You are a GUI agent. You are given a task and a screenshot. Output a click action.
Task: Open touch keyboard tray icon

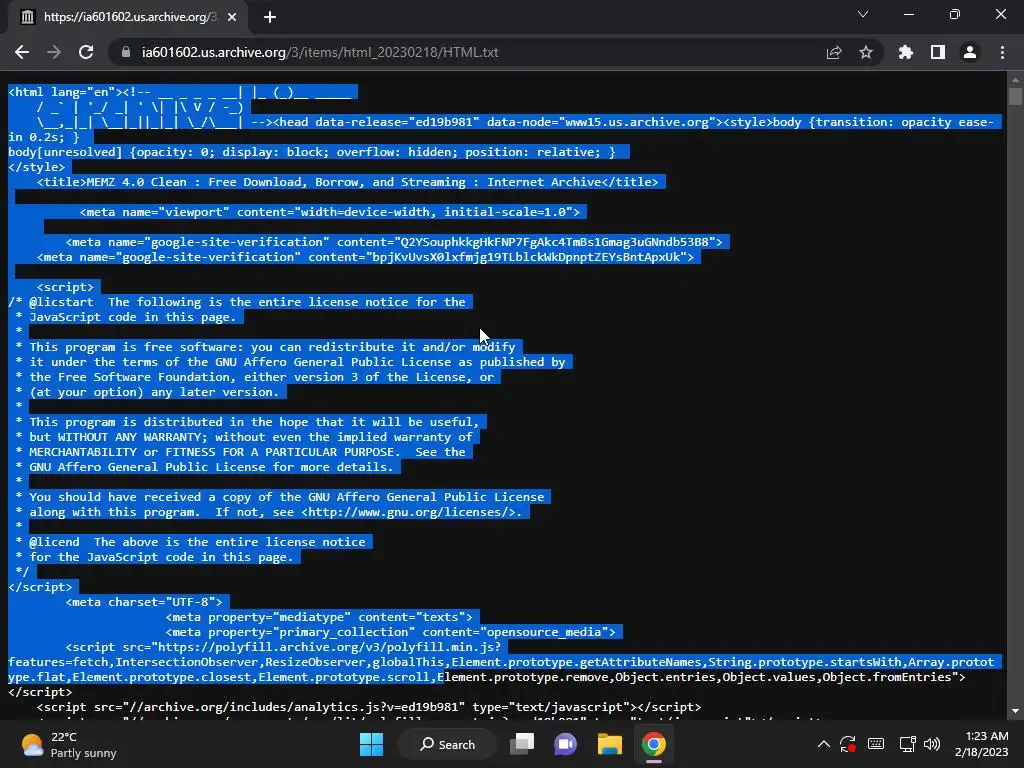876,744
